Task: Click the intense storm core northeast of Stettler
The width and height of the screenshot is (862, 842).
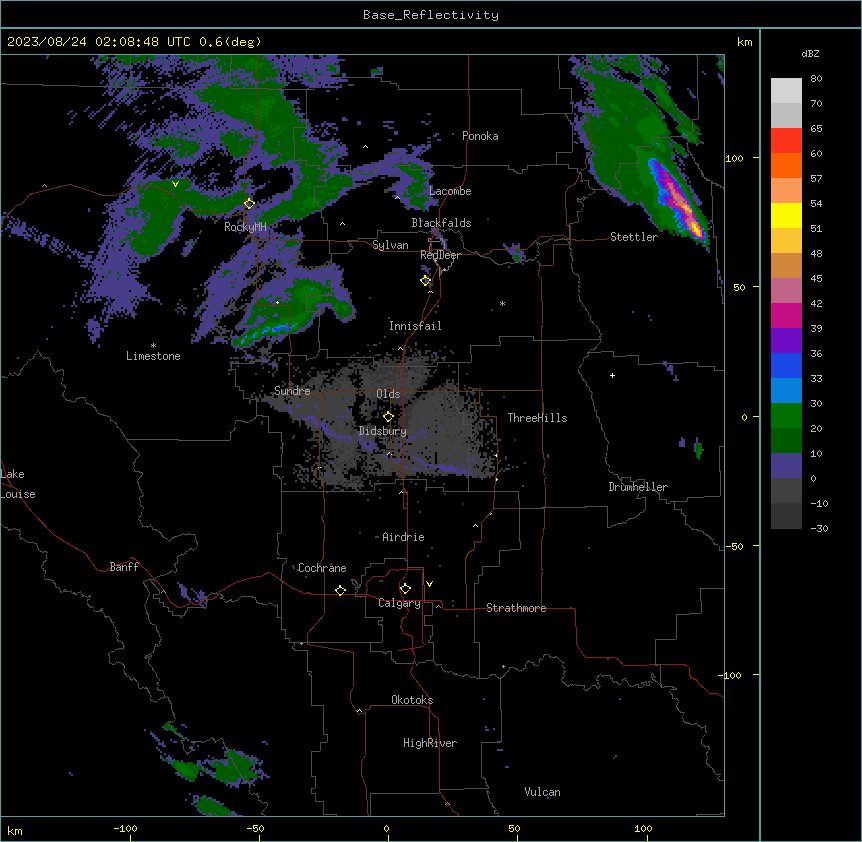Action: pos(677,200)
